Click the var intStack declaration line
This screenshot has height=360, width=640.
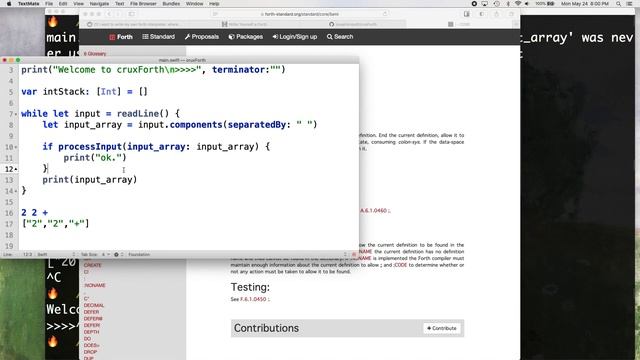[84, 92]
